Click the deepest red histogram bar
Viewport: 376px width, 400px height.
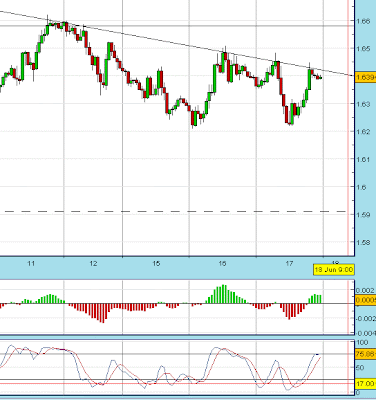pos(103,313)
